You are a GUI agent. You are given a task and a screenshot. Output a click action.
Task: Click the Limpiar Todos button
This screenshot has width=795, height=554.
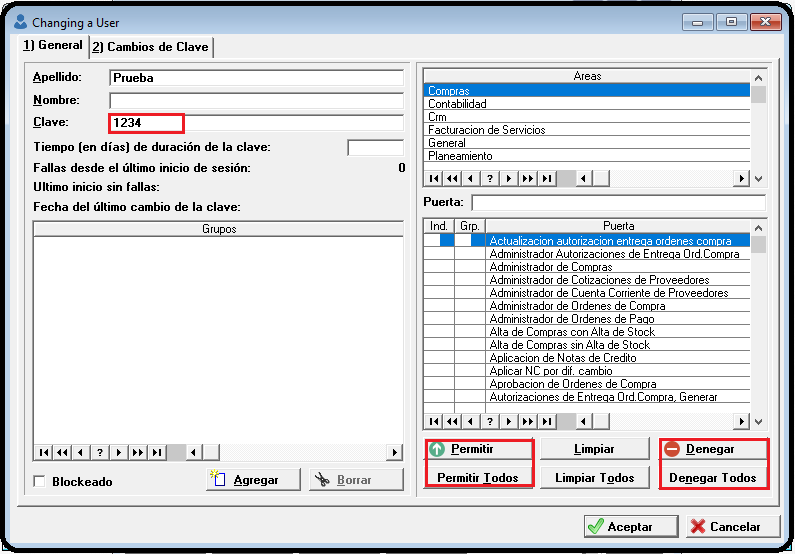(x=595, y=478)
